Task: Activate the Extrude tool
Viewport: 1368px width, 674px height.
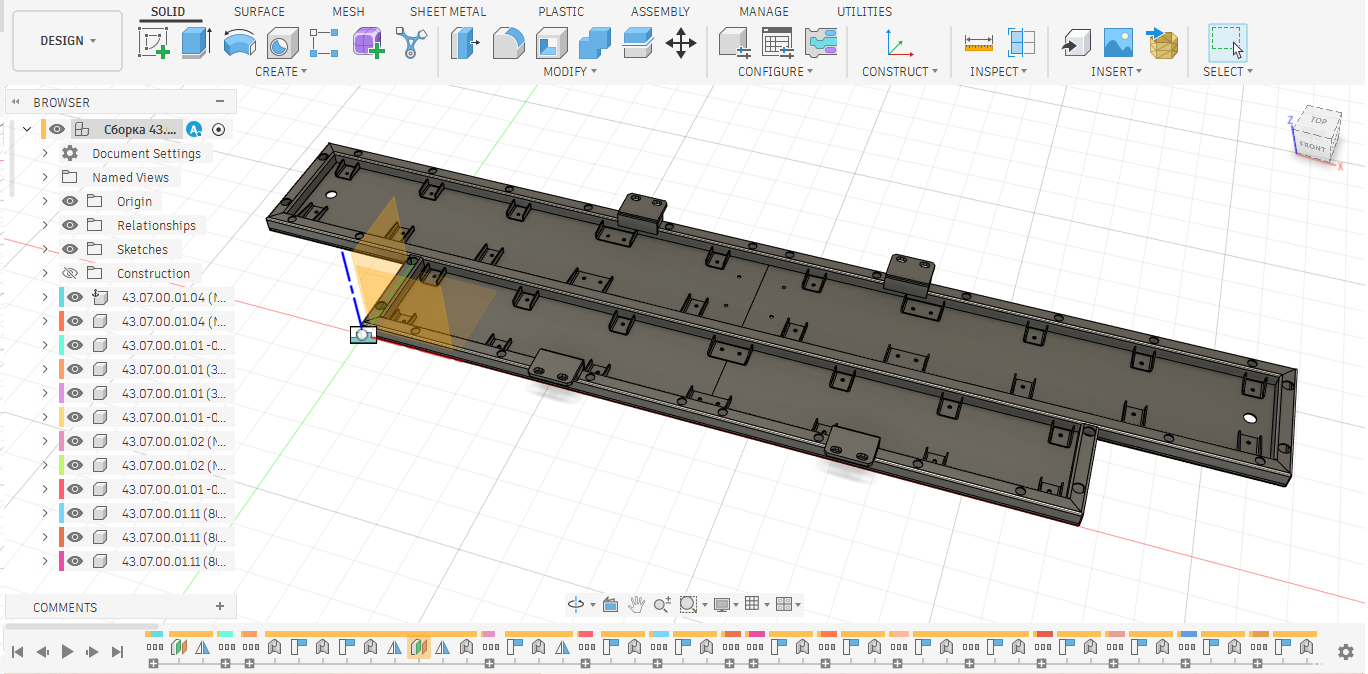Action: 196,42
